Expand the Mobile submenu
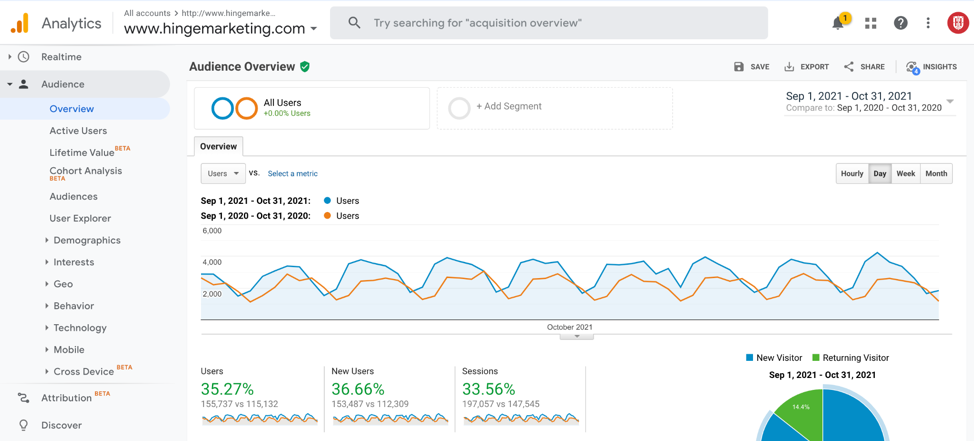 pos(47,350)
